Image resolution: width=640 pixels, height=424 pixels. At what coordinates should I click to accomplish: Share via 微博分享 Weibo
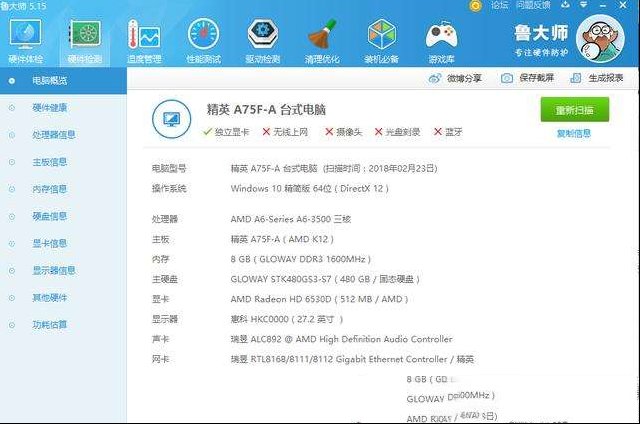tap(455, 78)
